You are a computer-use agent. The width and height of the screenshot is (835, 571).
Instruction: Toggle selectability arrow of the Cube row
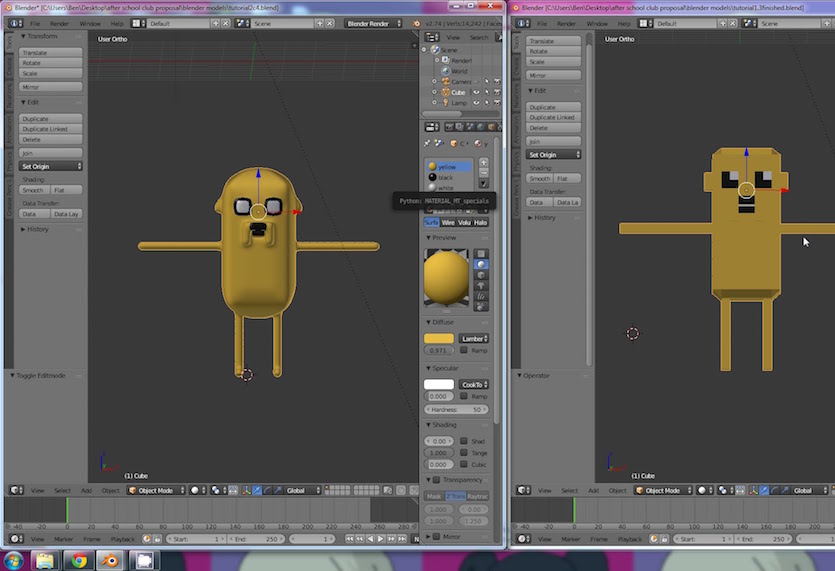[x=487, y=92]
